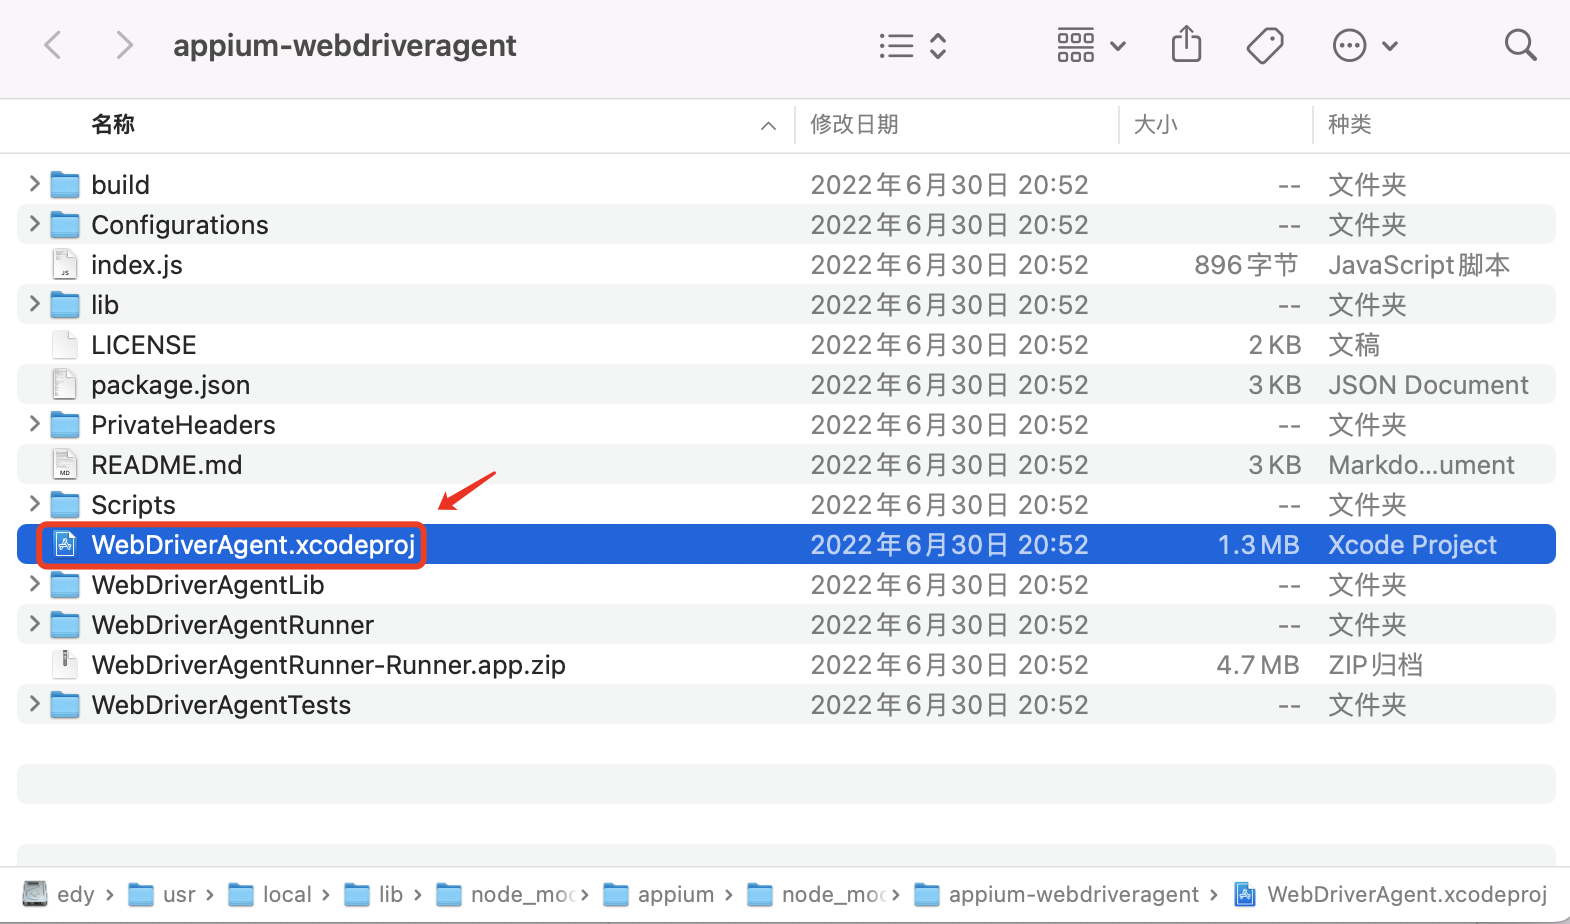
Task: Click the README.md file icon
Action: [65, 464]
